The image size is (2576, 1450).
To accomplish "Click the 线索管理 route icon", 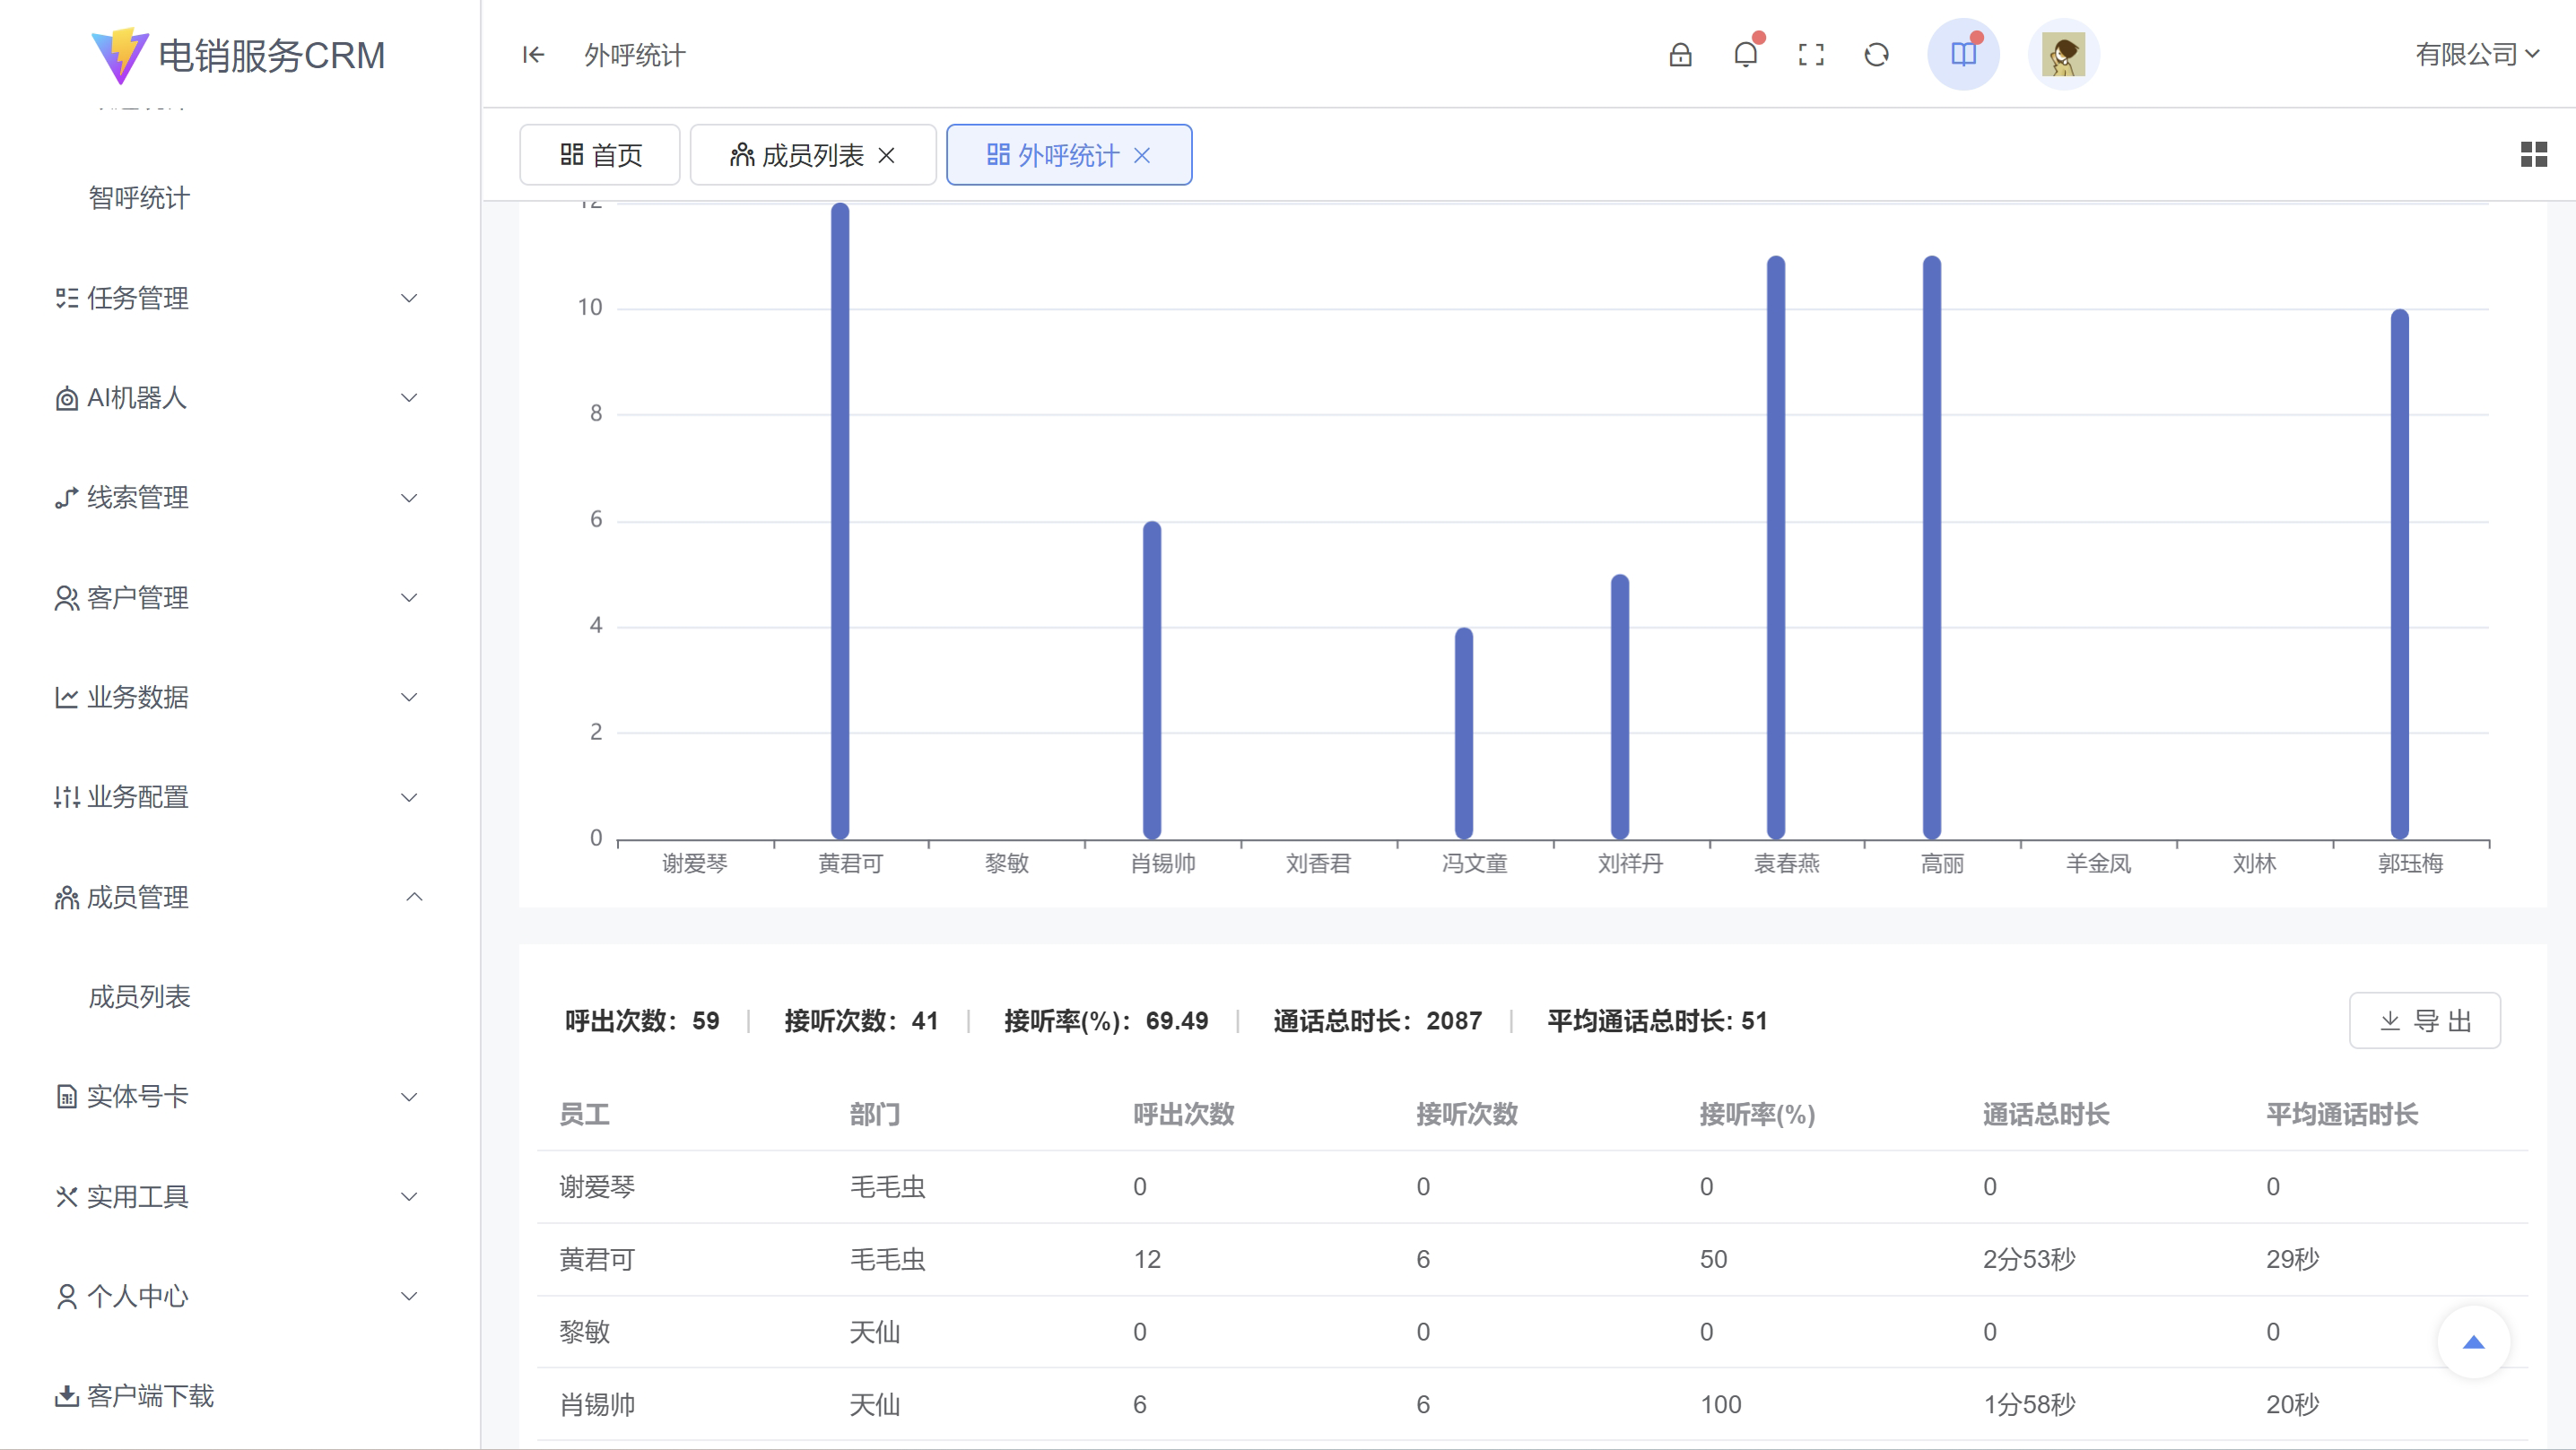I will (66, 498).
